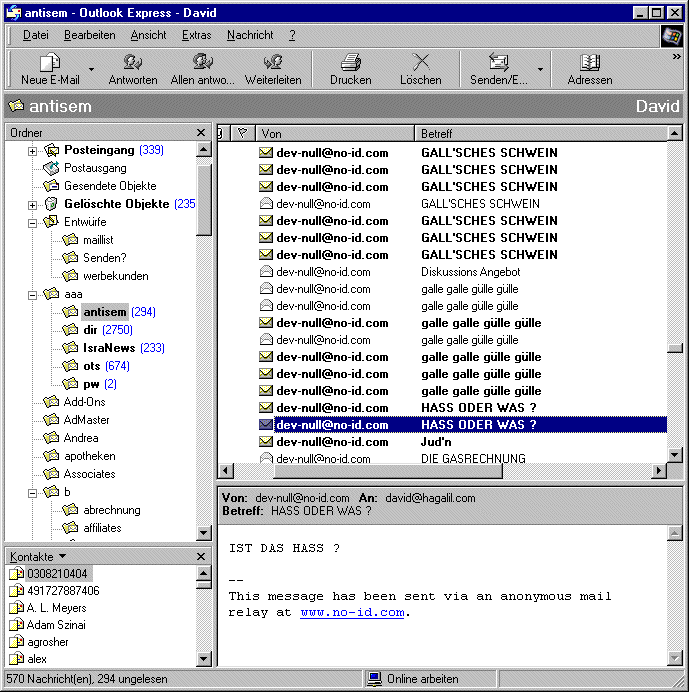Select the IsraNews folder
689x692 pixels.
tap(110, 348)
